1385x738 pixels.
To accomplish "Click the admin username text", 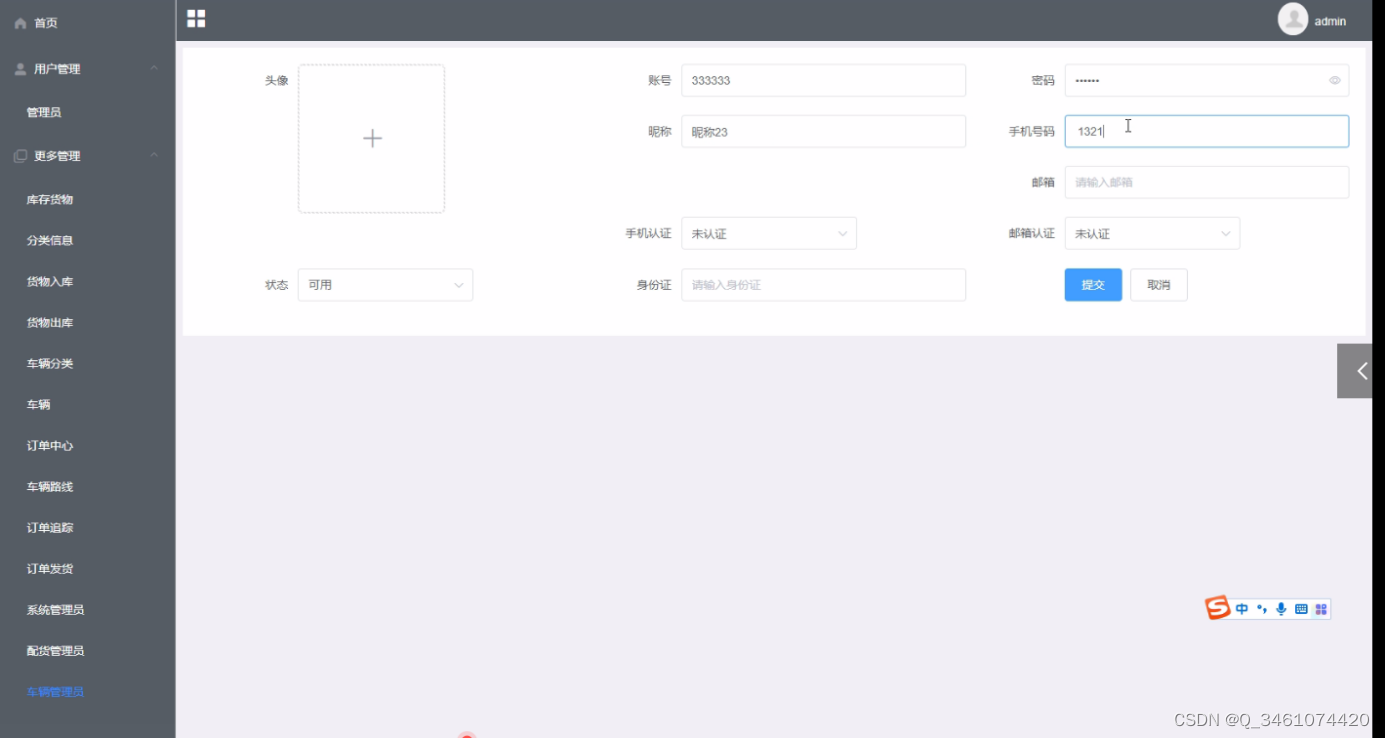I will tap(1330, 21).
